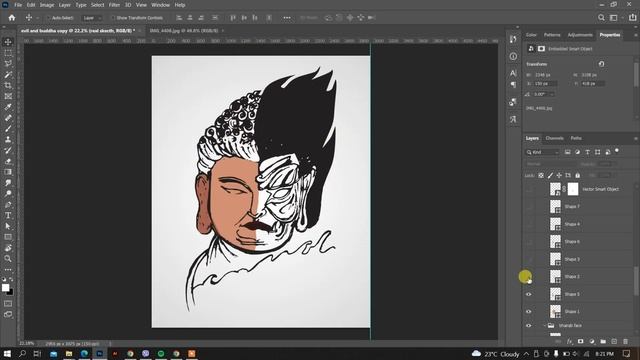Click the Share icon at top right
This screenshot has width=640, height=360.
(632, 18)
